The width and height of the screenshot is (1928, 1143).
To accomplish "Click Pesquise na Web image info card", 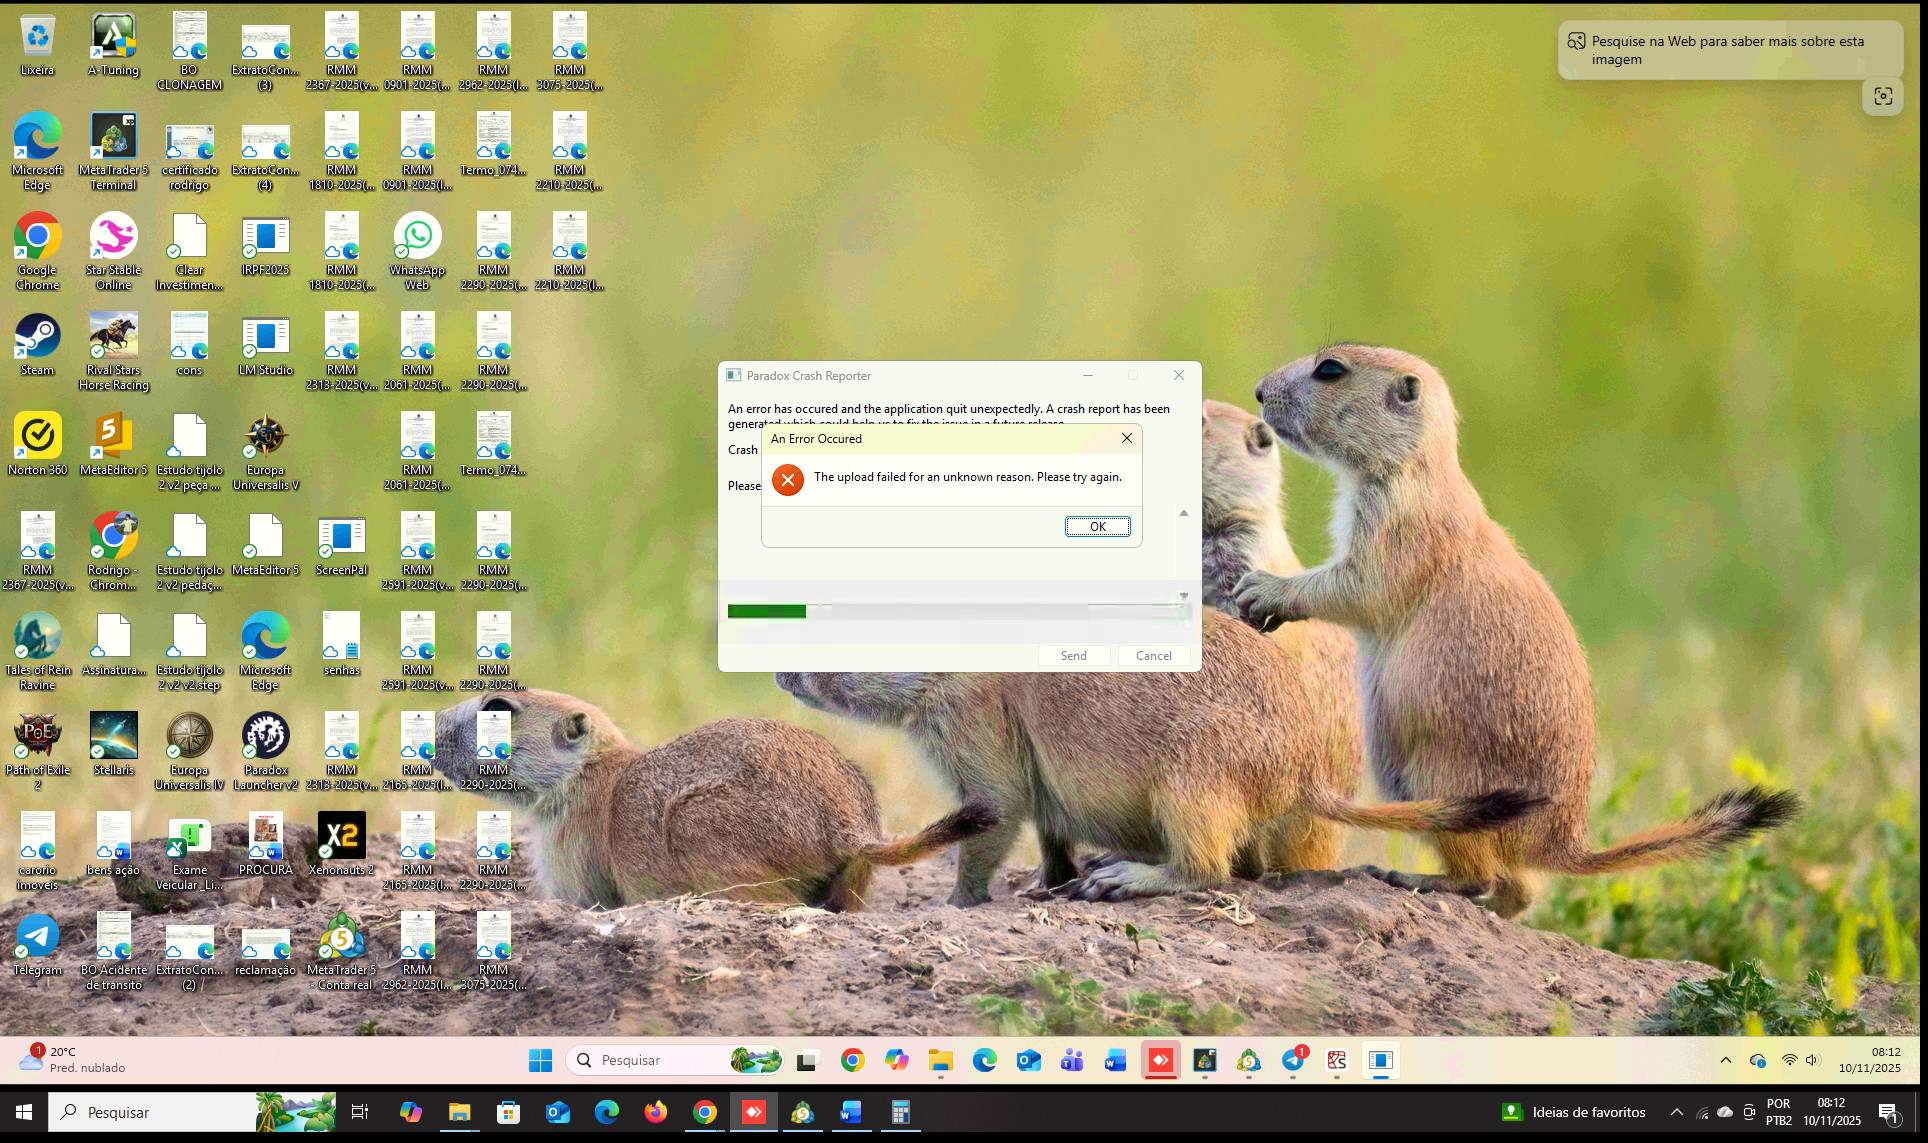I will pyautogui.click(x=1729, y=50).
